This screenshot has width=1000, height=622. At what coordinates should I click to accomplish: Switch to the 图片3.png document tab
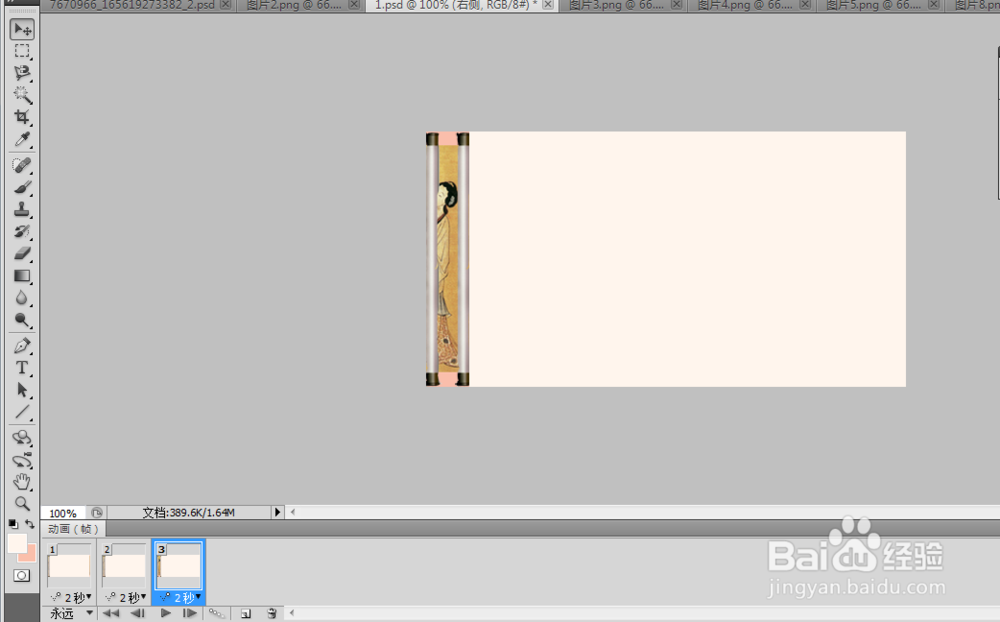616,5
